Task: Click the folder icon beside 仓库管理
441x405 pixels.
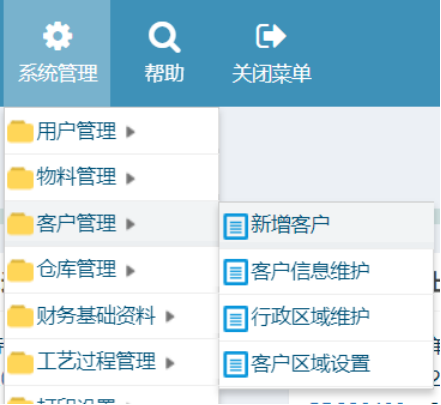Action: (20, 270)
